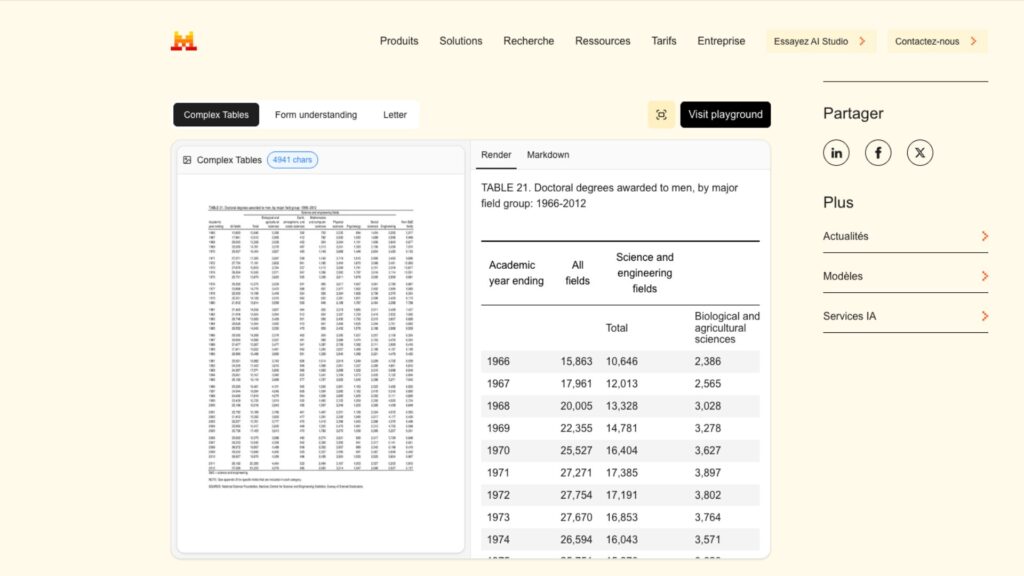Switch to the Markdown view tab
Screen dimensions: 1024x576
tap(548, 155)
